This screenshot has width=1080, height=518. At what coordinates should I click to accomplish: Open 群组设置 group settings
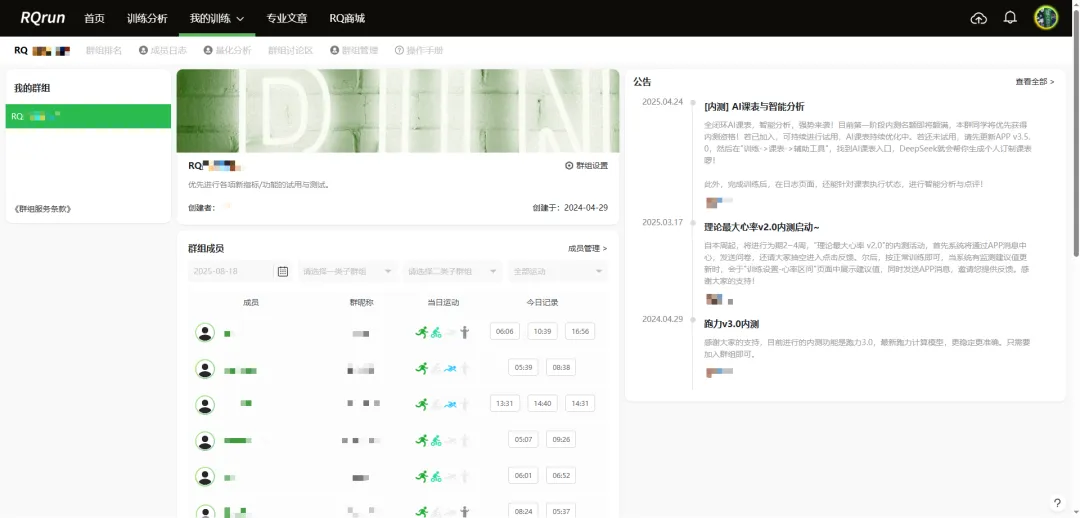pos(586,166)
